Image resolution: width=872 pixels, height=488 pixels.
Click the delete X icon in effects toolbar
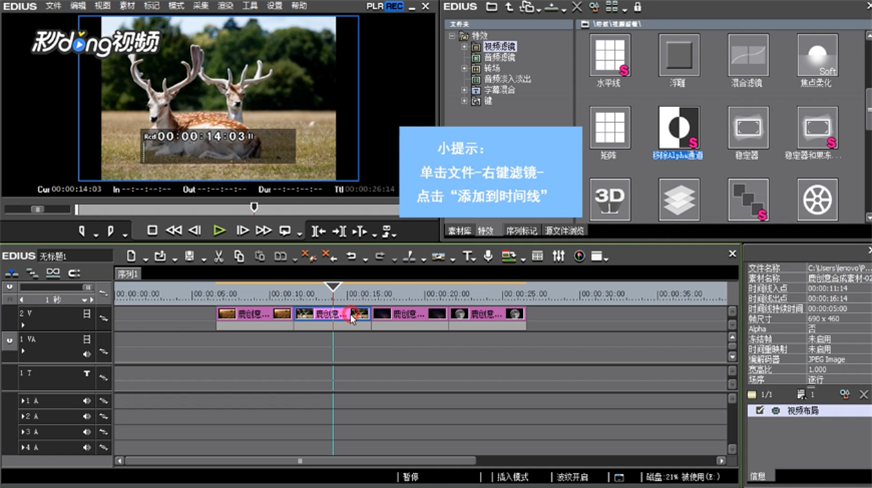click(x=577, y=7)
